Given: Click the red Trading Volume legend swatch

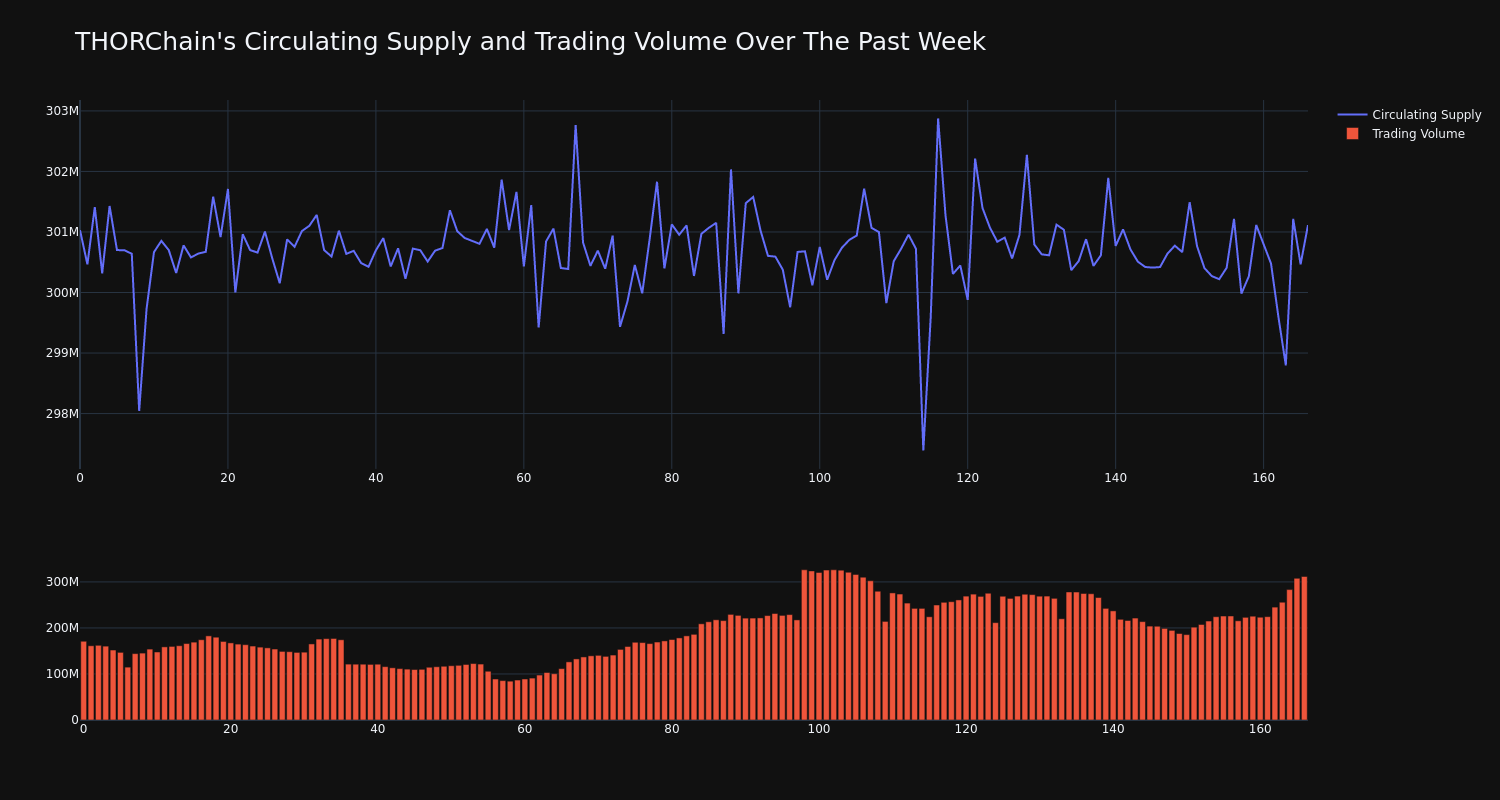Looking at the screenshot, I should click(x=1352, y=134).
